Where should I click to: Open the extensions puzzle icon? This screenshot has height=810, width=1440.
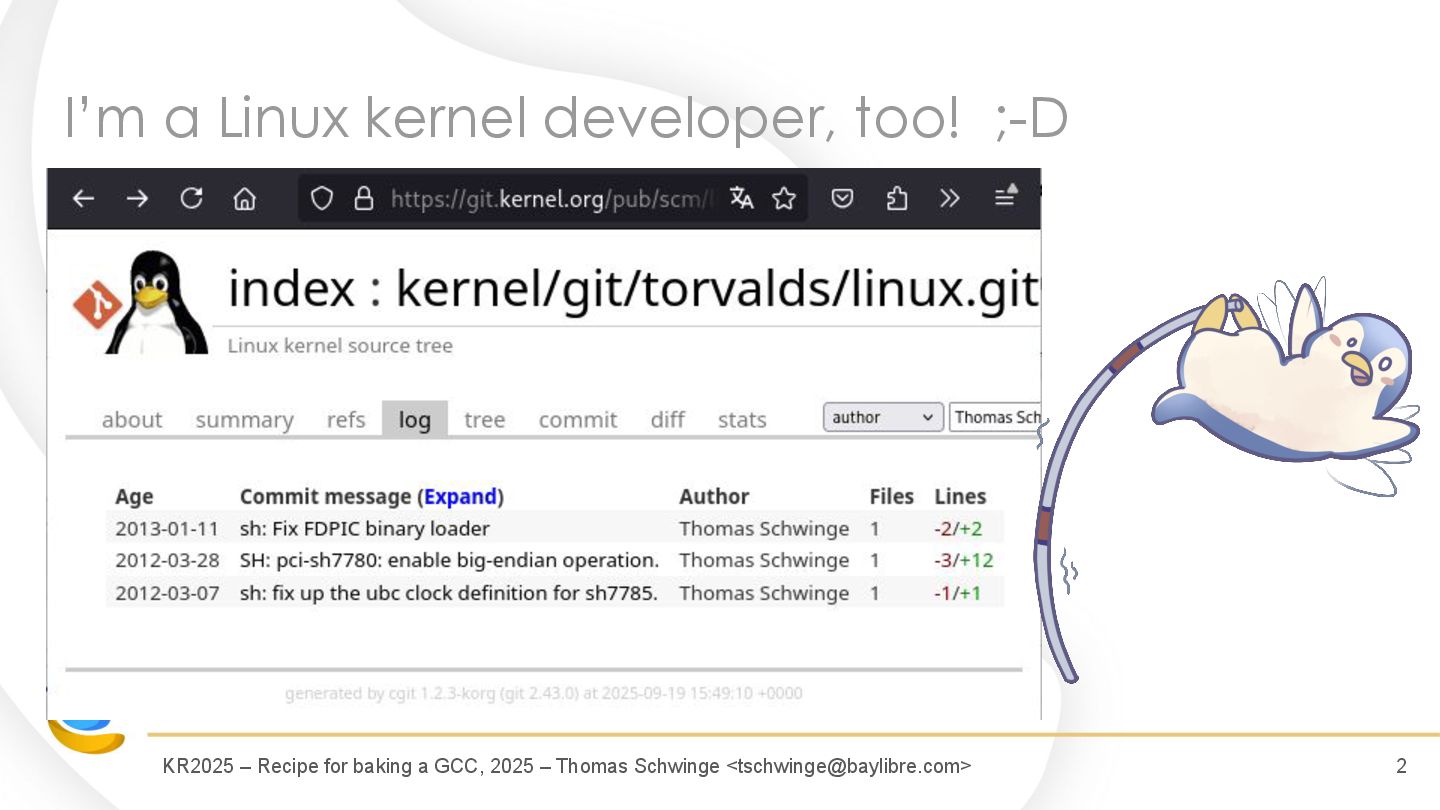click(897, 199)
